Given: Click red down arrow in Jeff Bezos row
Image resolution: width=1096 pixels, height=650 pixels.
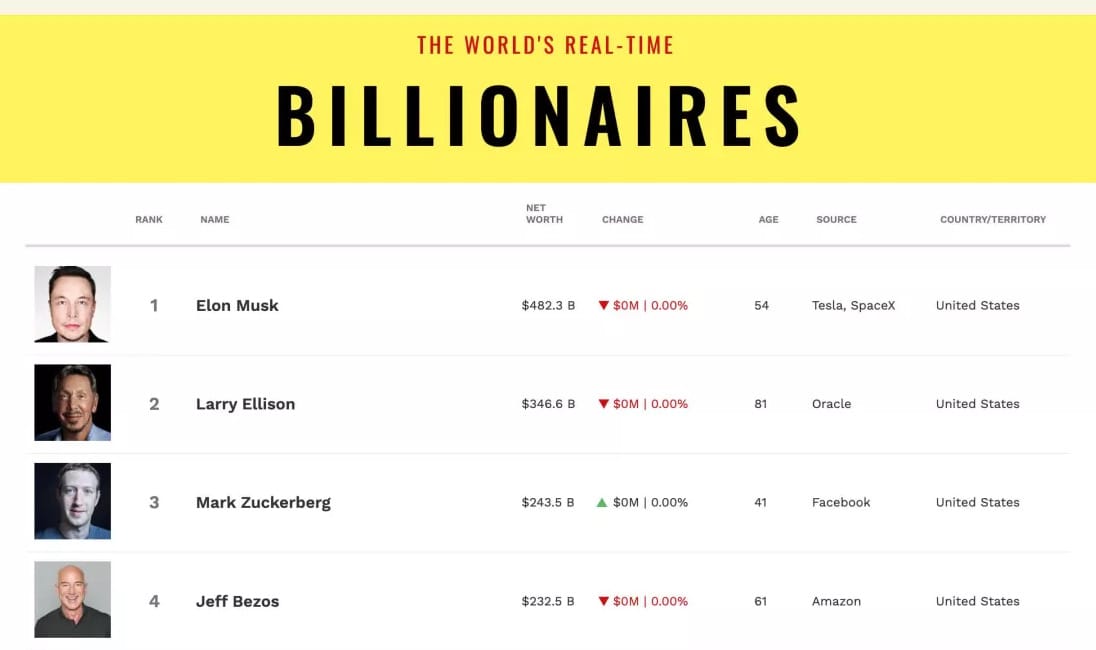Looking at the screenshot, I should (x=603, y=602).
